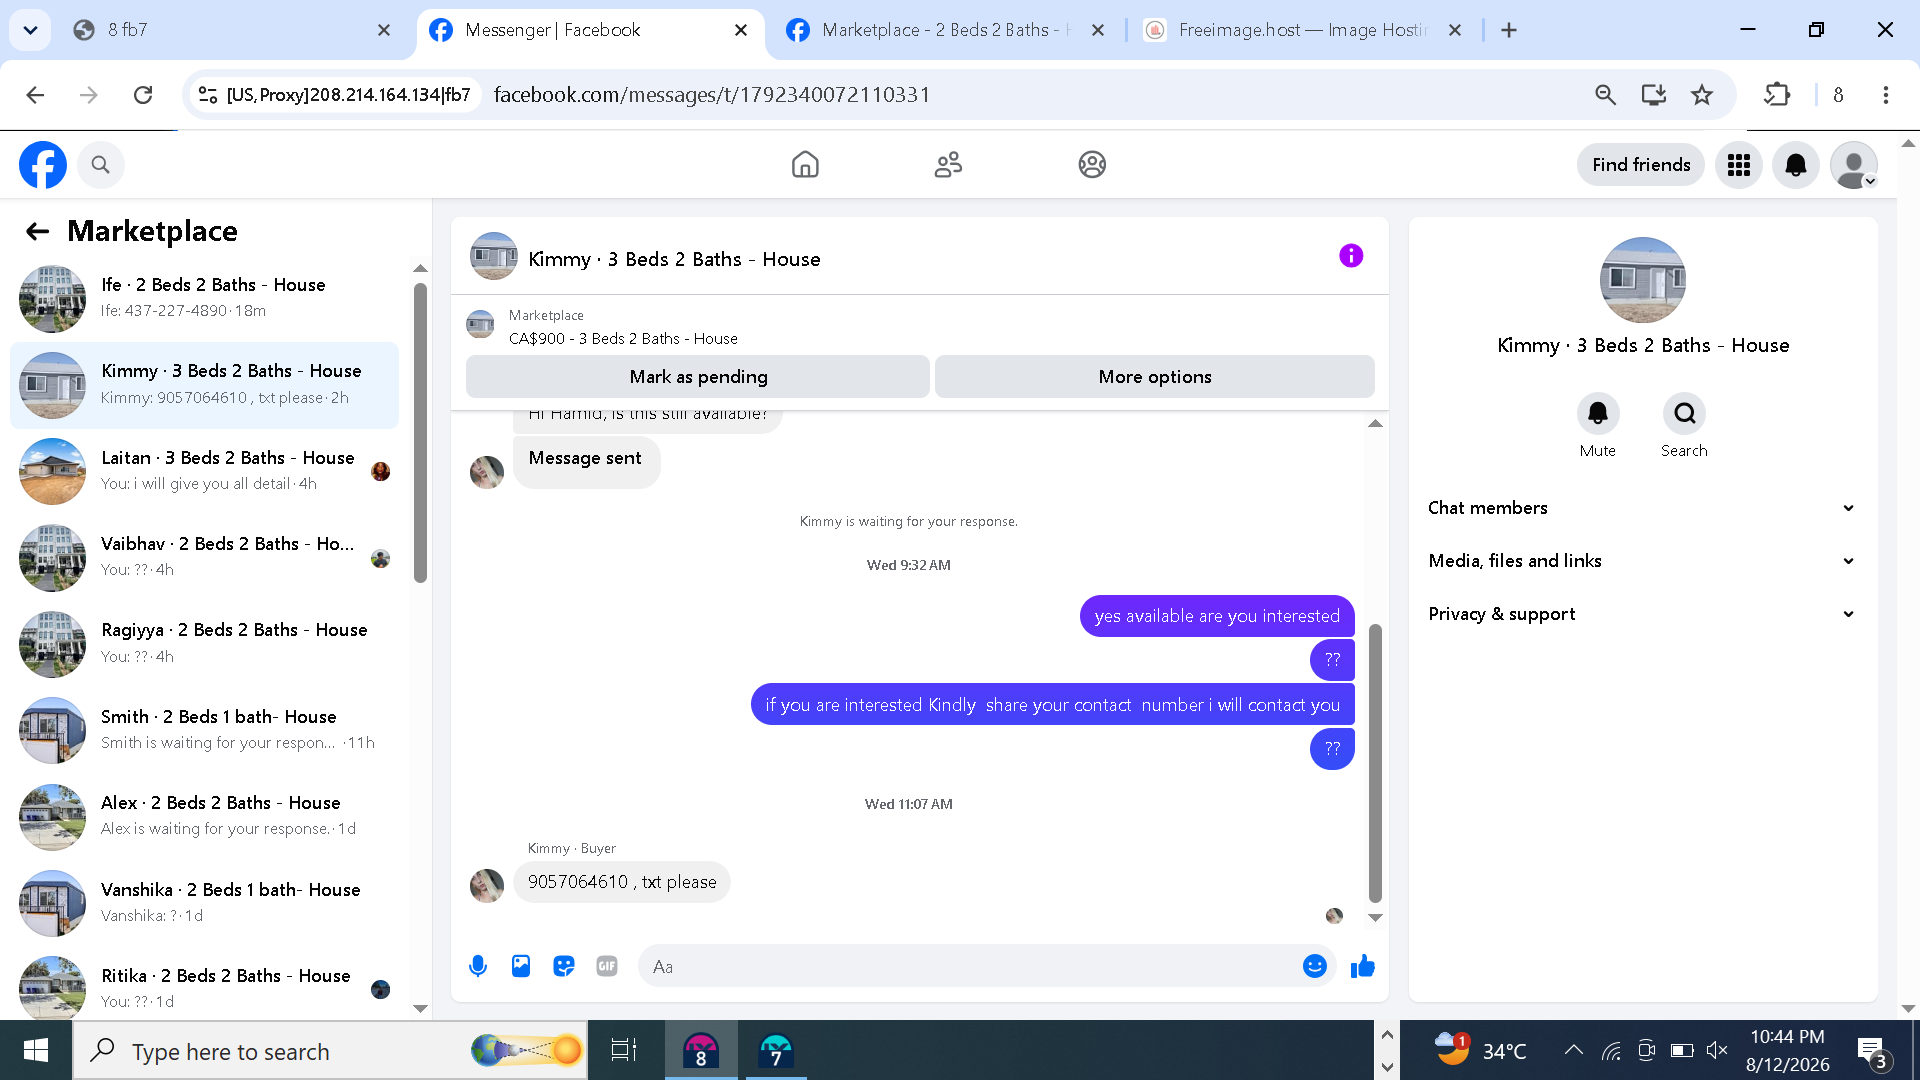
Task: Click the browser address bar URL
Action: [712, 95]
